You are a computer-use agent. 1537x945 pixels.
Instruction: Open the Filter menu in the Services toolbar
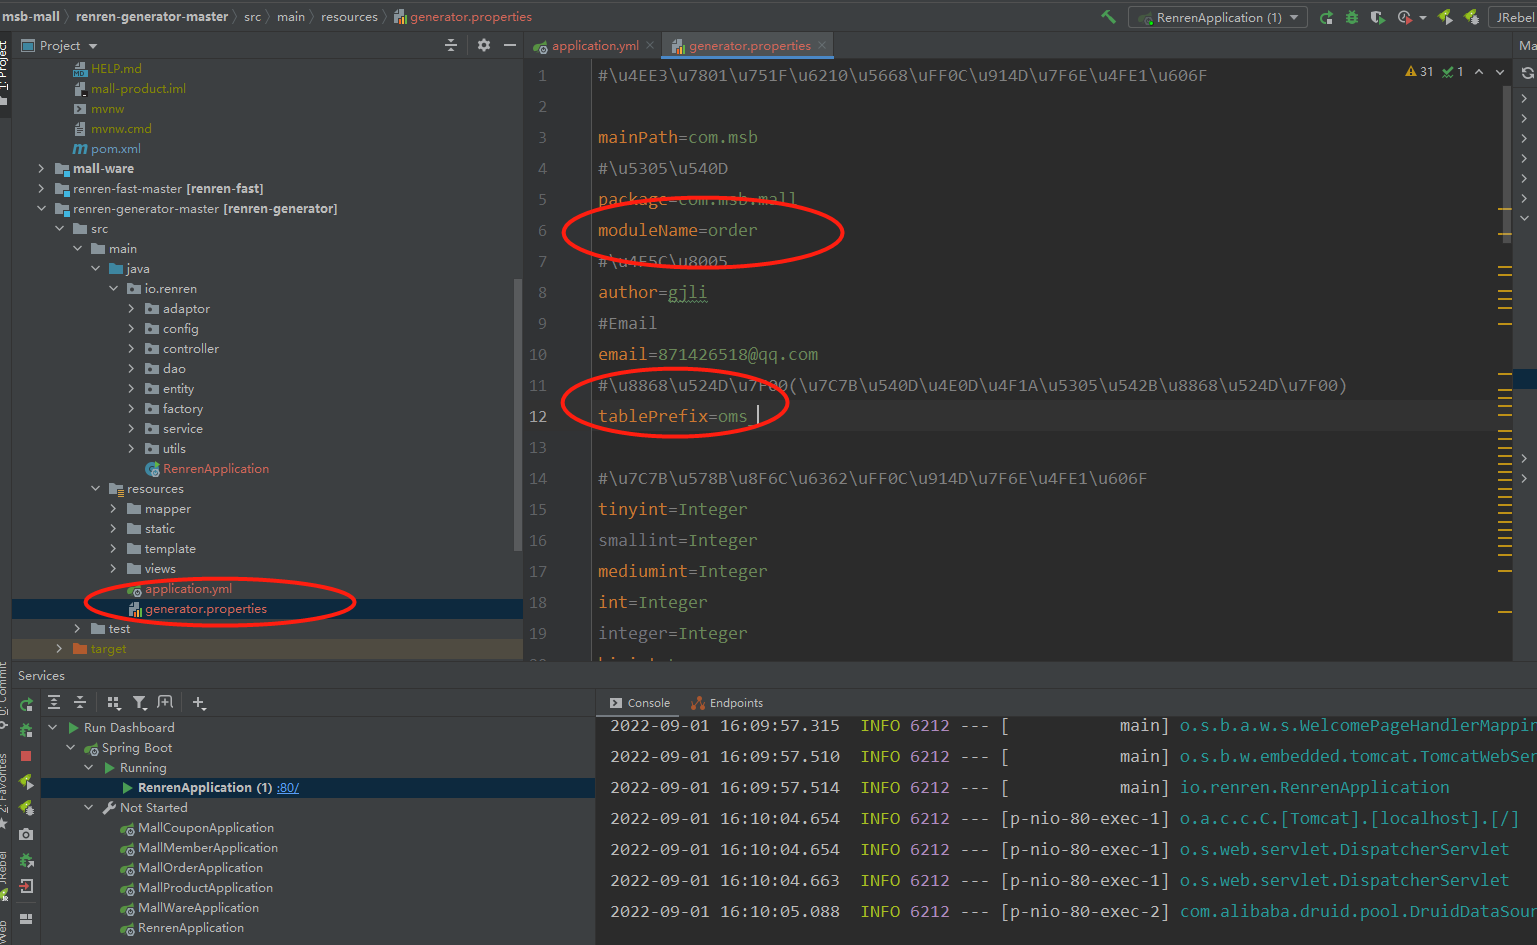point(139,703)
